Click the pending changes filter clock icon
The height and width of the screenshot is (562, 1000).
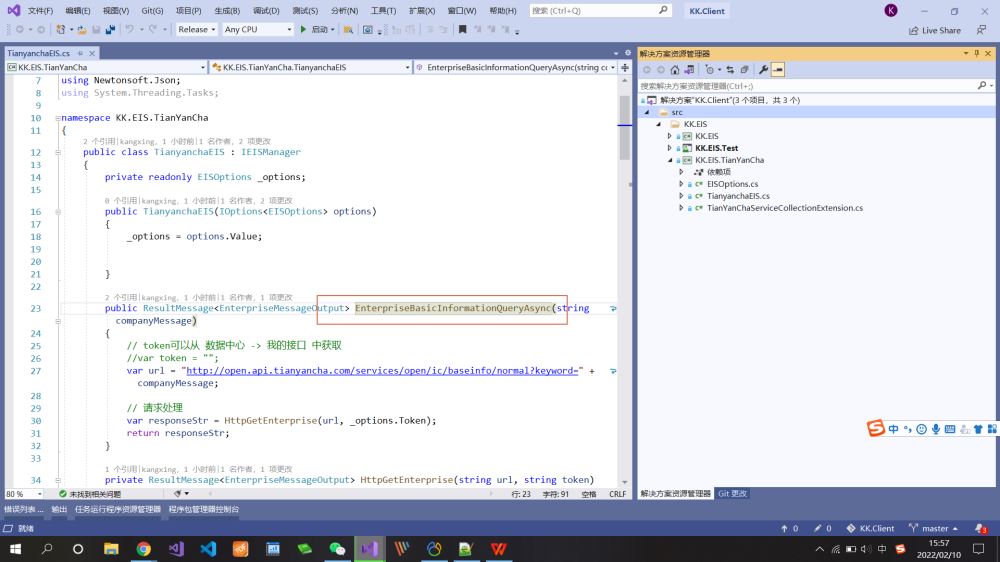pos(710,70)
